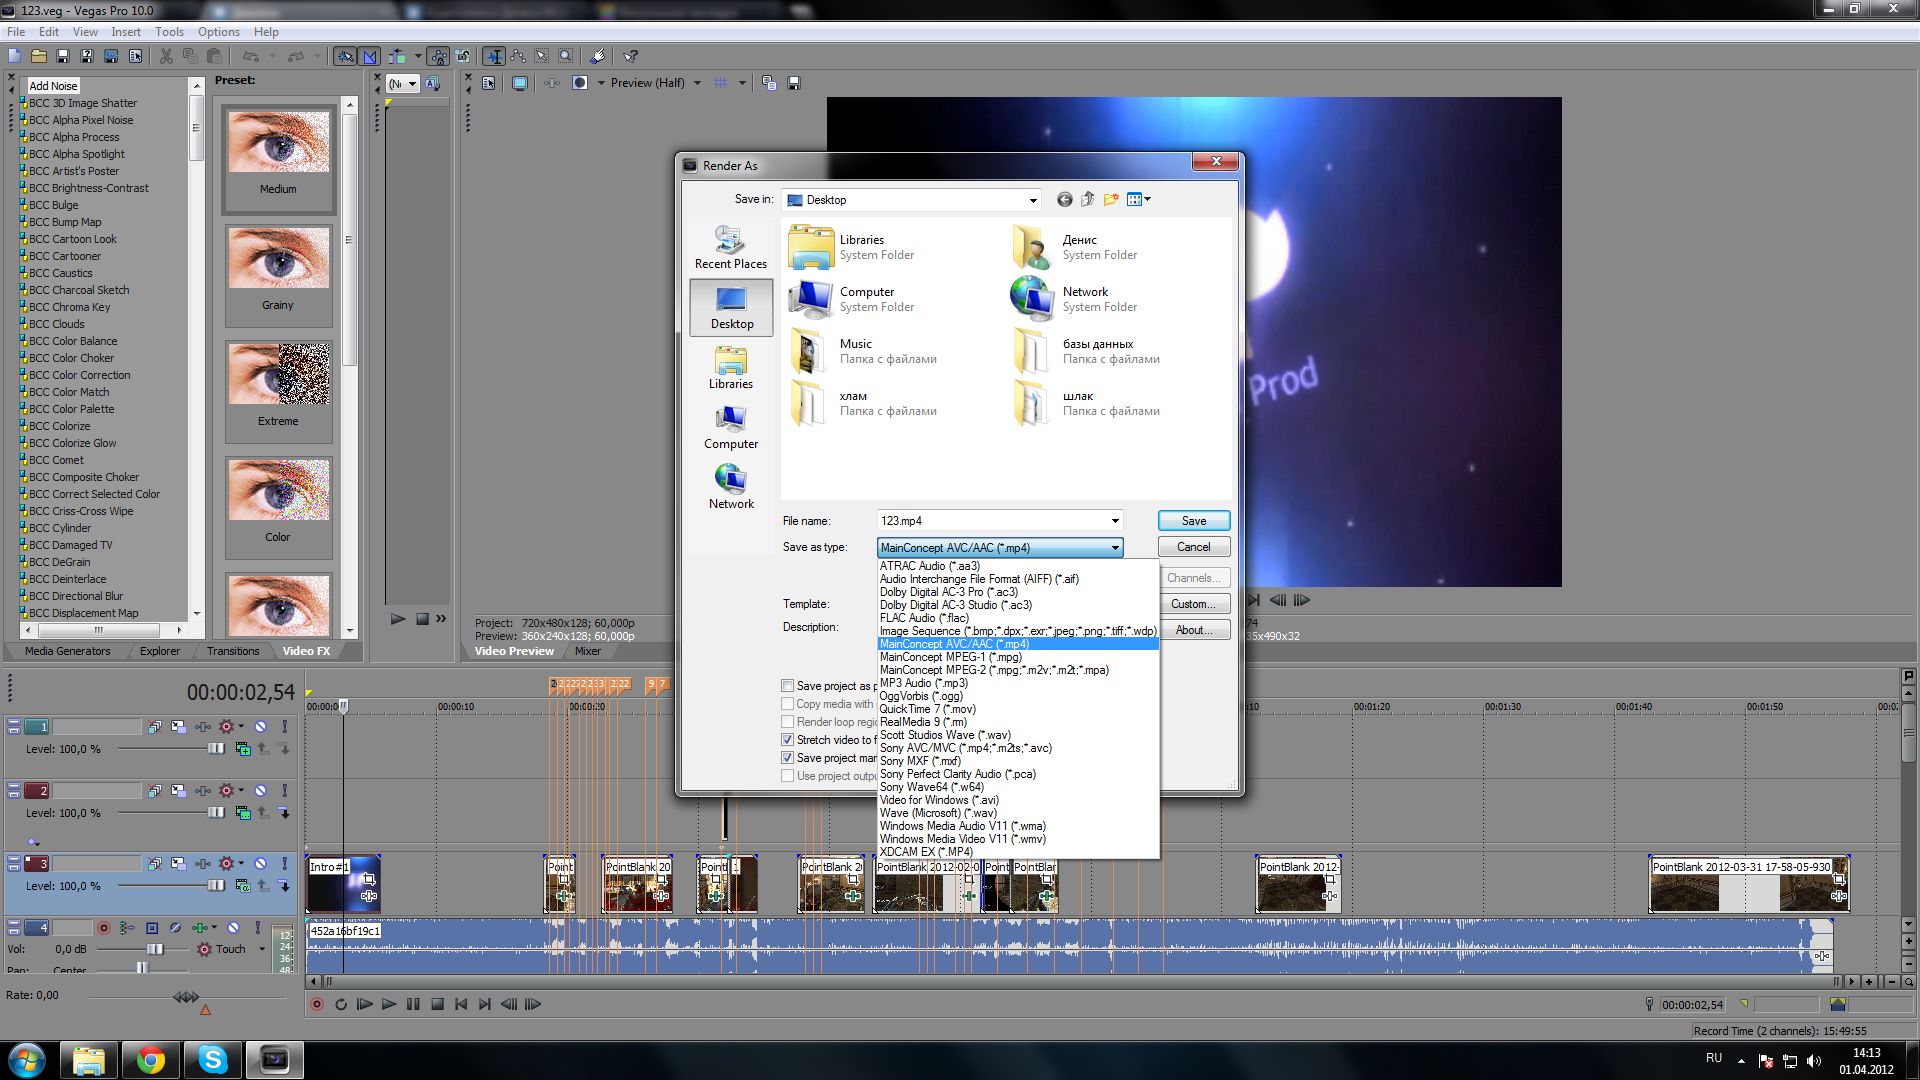The image size is (1920, 1080).
Task: Open the Preview (Half) quality dropdown
Action: [697, 83]
